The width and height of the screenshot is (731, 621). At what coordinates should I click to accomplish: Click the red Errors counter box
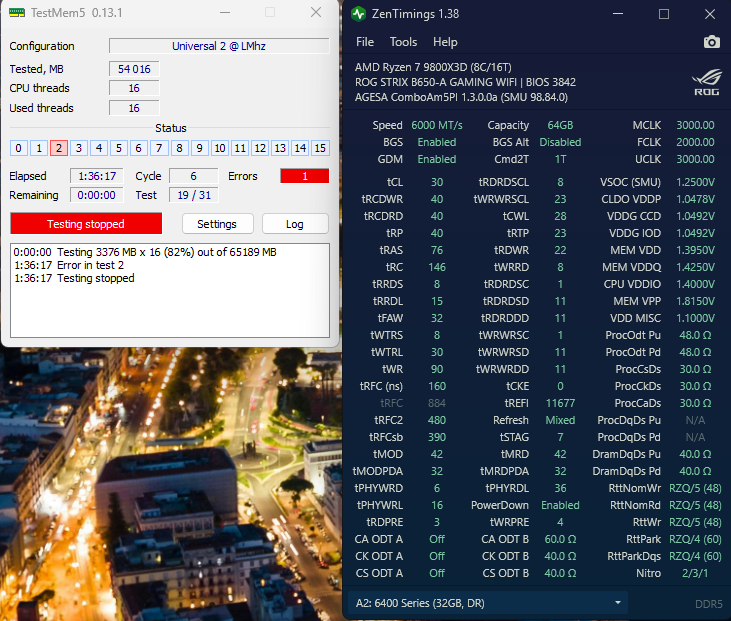point(304,176)
